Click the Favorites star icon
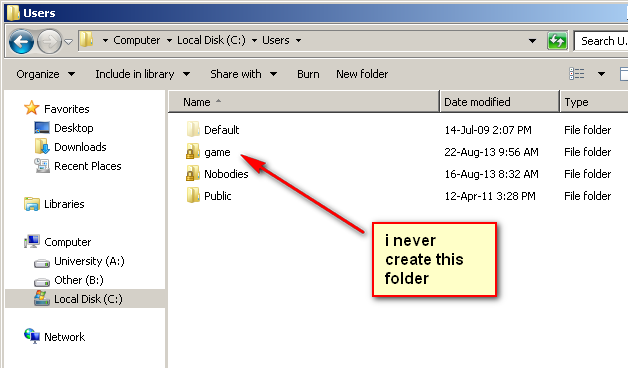This screenshot has height=368, width=628. click(x=31, y=108)
